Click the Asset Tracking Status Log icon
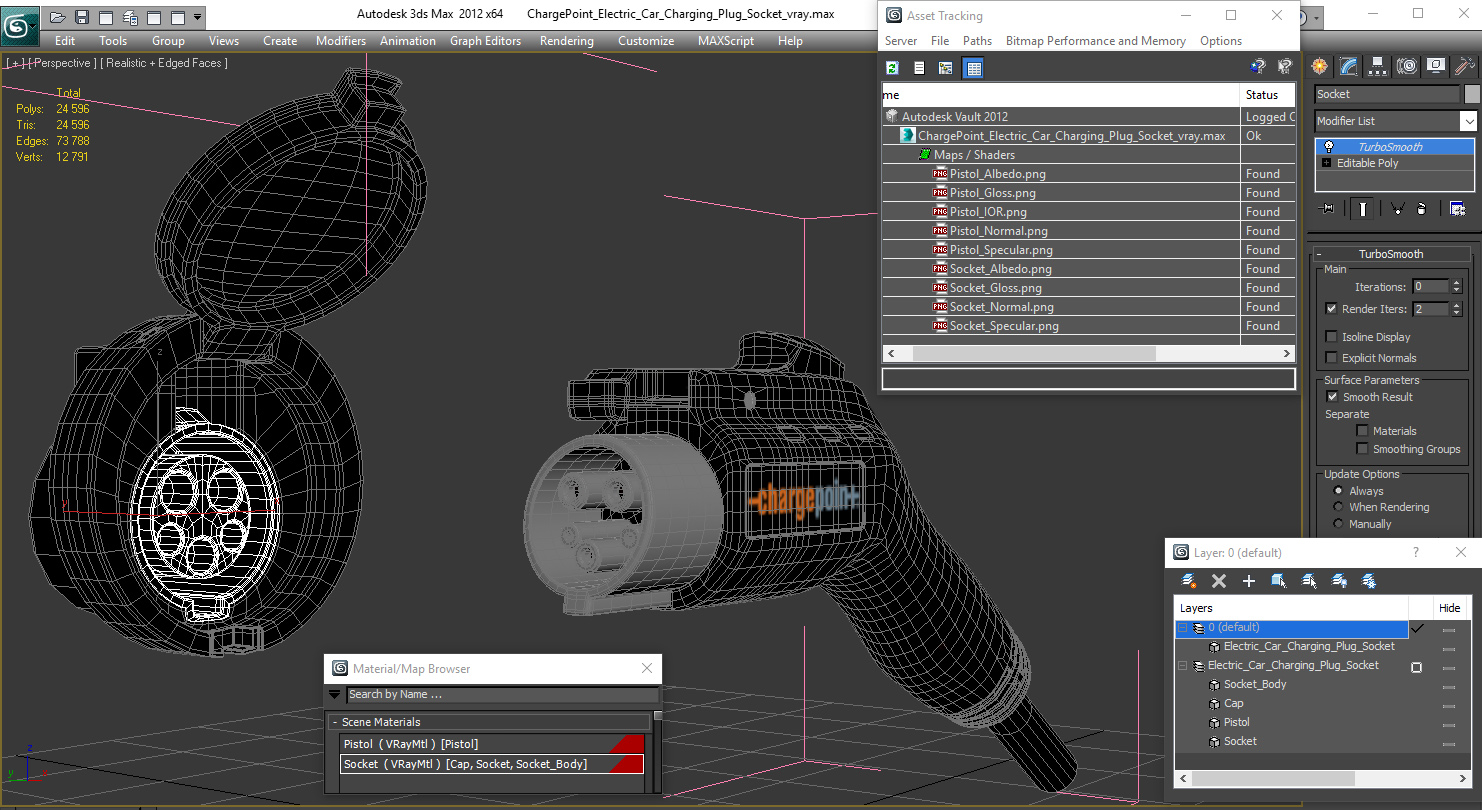 (x=919, y=68)
